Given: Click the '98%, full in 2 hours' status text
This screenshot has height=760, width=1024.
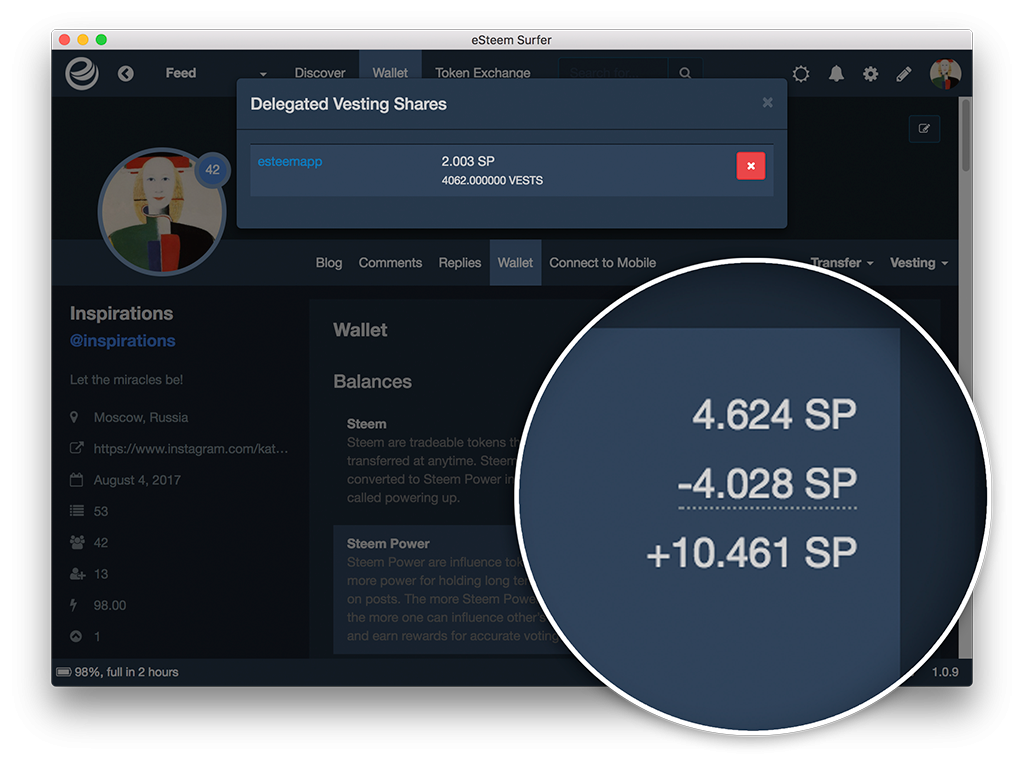Looking at the screenshot, I should tap(126, 672).
